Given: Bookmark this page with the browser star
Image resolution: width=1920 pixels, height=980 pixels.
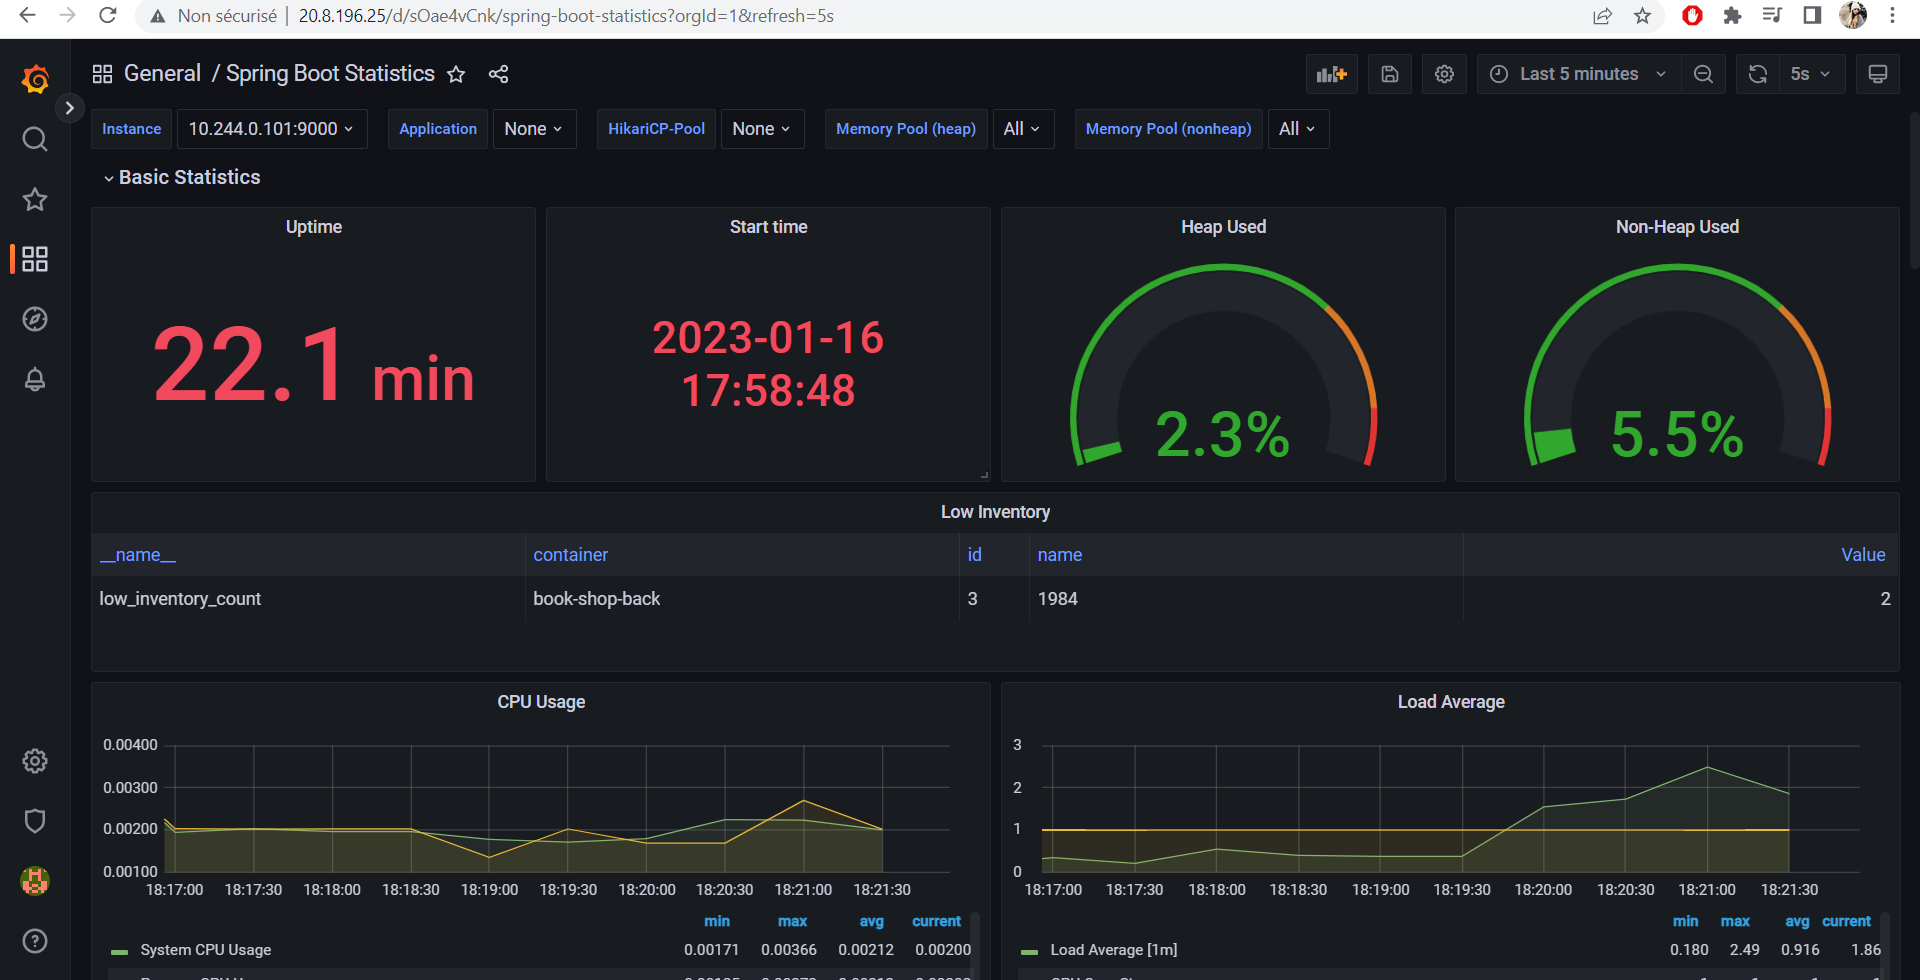Looking at the screenshot, I should [1642, 15].
